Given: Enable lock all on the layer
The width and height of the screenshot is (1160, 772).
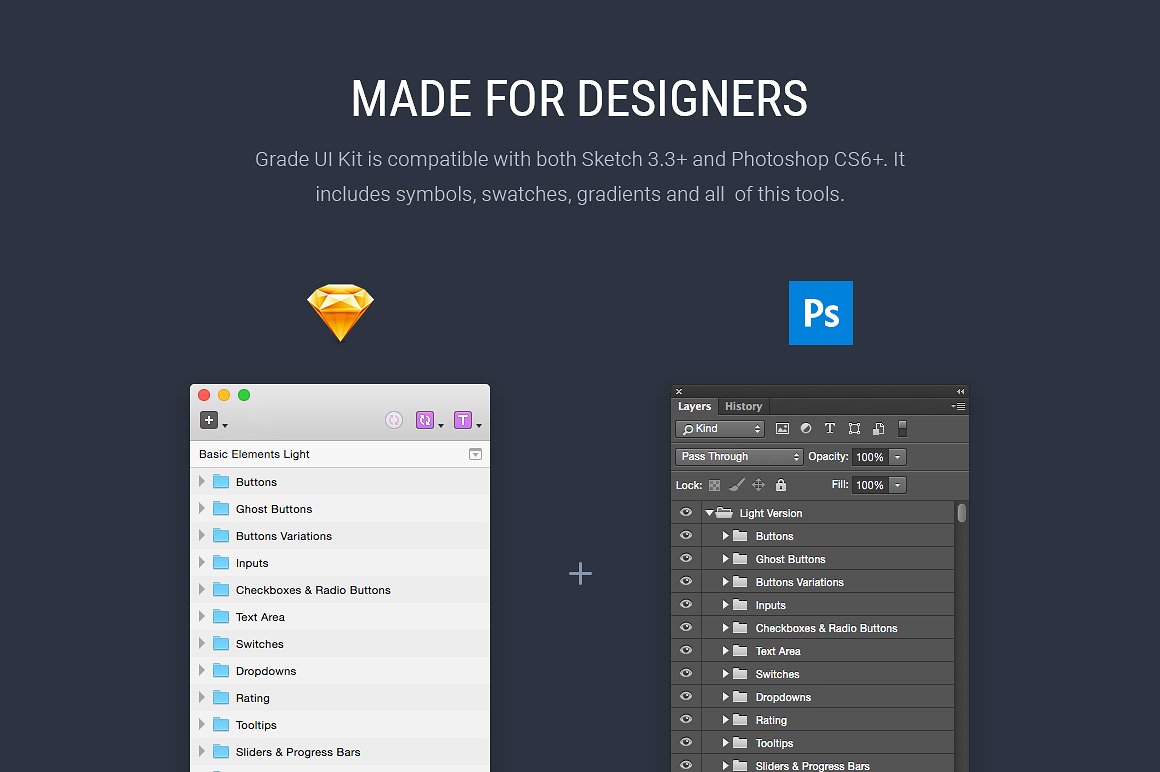Looking at the screenshot, I should pyautogui.click(x=781, y=484).
